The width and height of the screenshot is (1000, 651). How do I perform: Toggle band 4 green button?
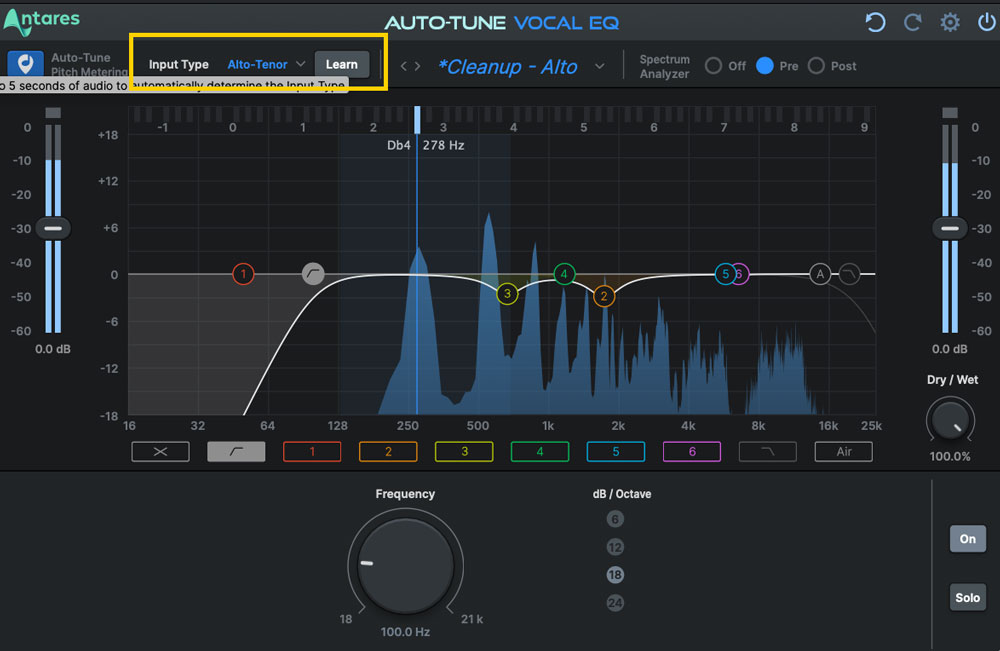(x=540, y=451)
